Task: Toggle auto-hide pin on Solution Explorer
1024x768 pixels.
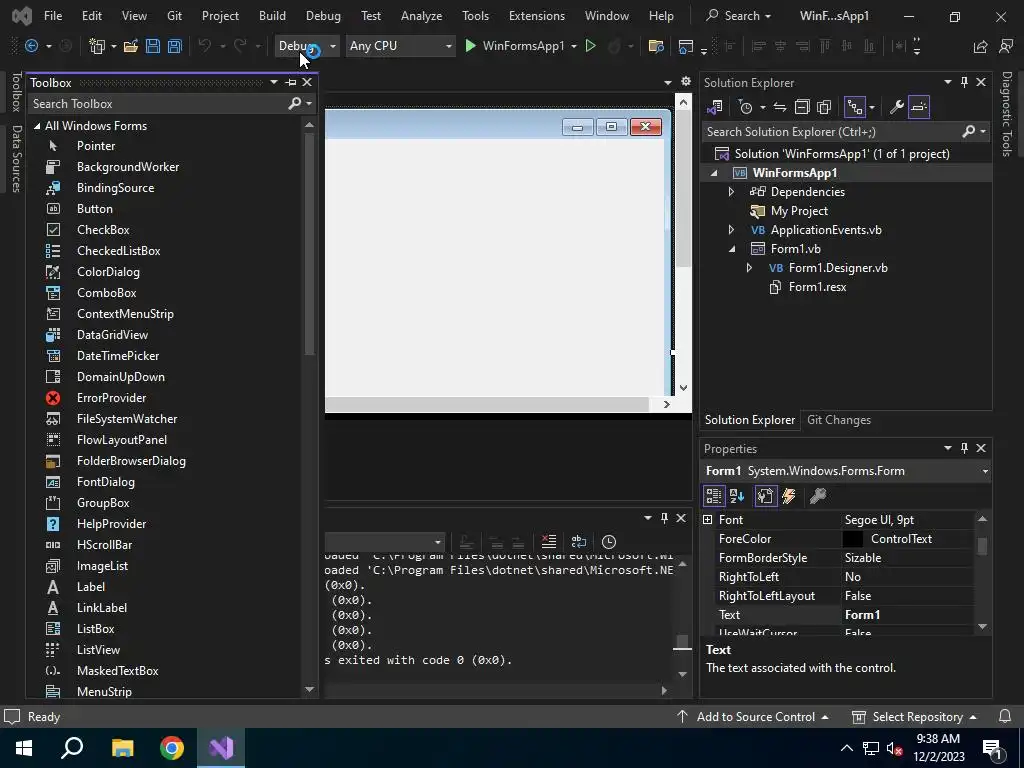Action: tap(964, 82)
